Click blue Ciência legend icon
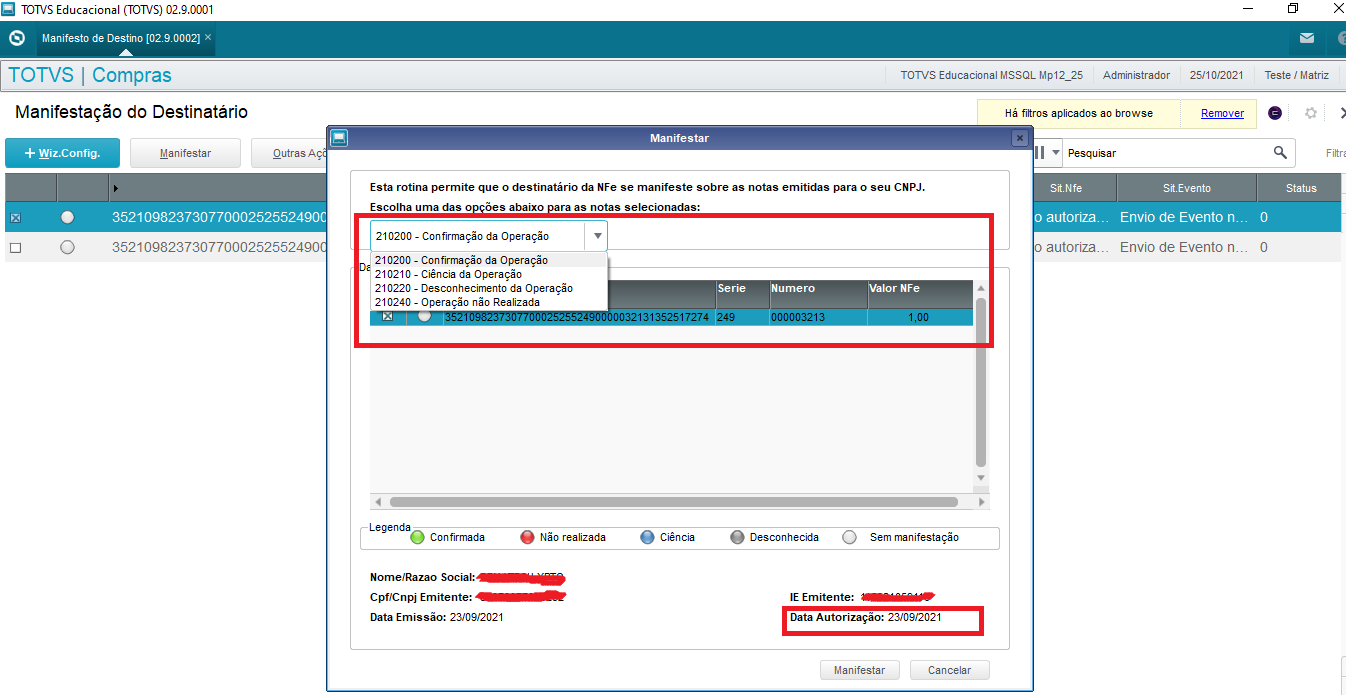 pos(648,537)
